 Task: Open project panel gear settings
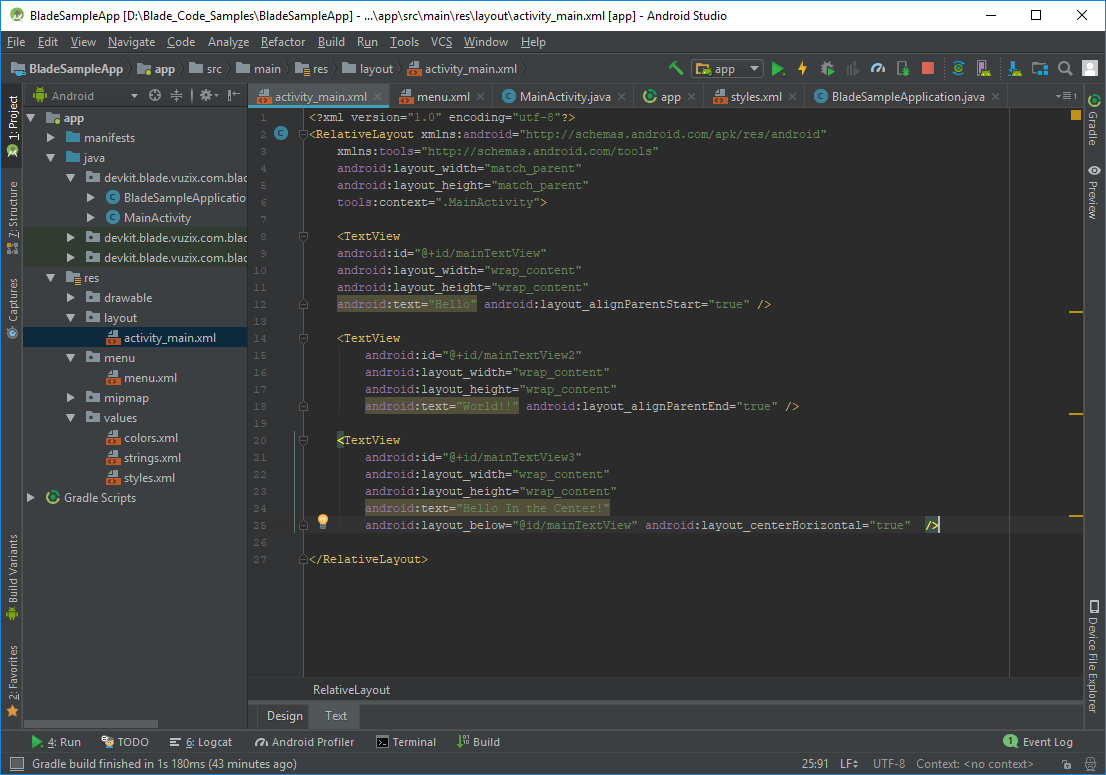pos(208,95)
